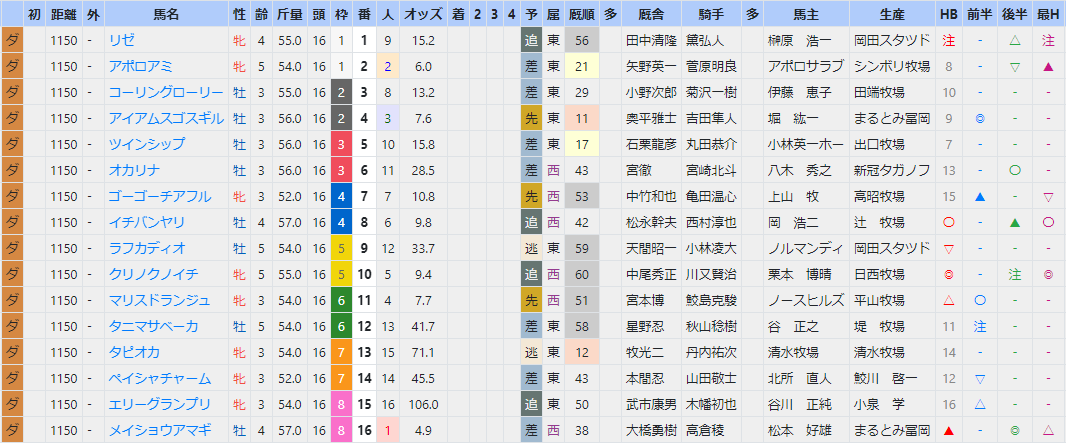Click red ▲ in メイショウアマギ's HB column
Viewport: 1066px width, 443px height.
point(948,430)
